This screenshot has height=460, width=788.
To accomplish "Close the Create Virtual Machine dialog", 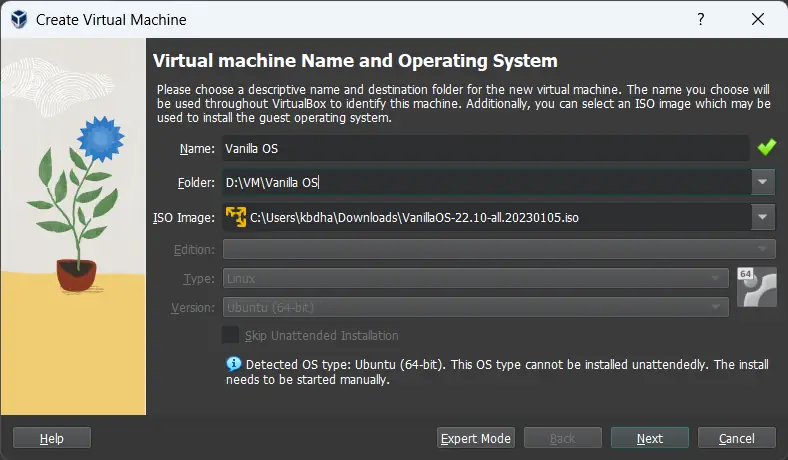I will [x=758, y=19].
